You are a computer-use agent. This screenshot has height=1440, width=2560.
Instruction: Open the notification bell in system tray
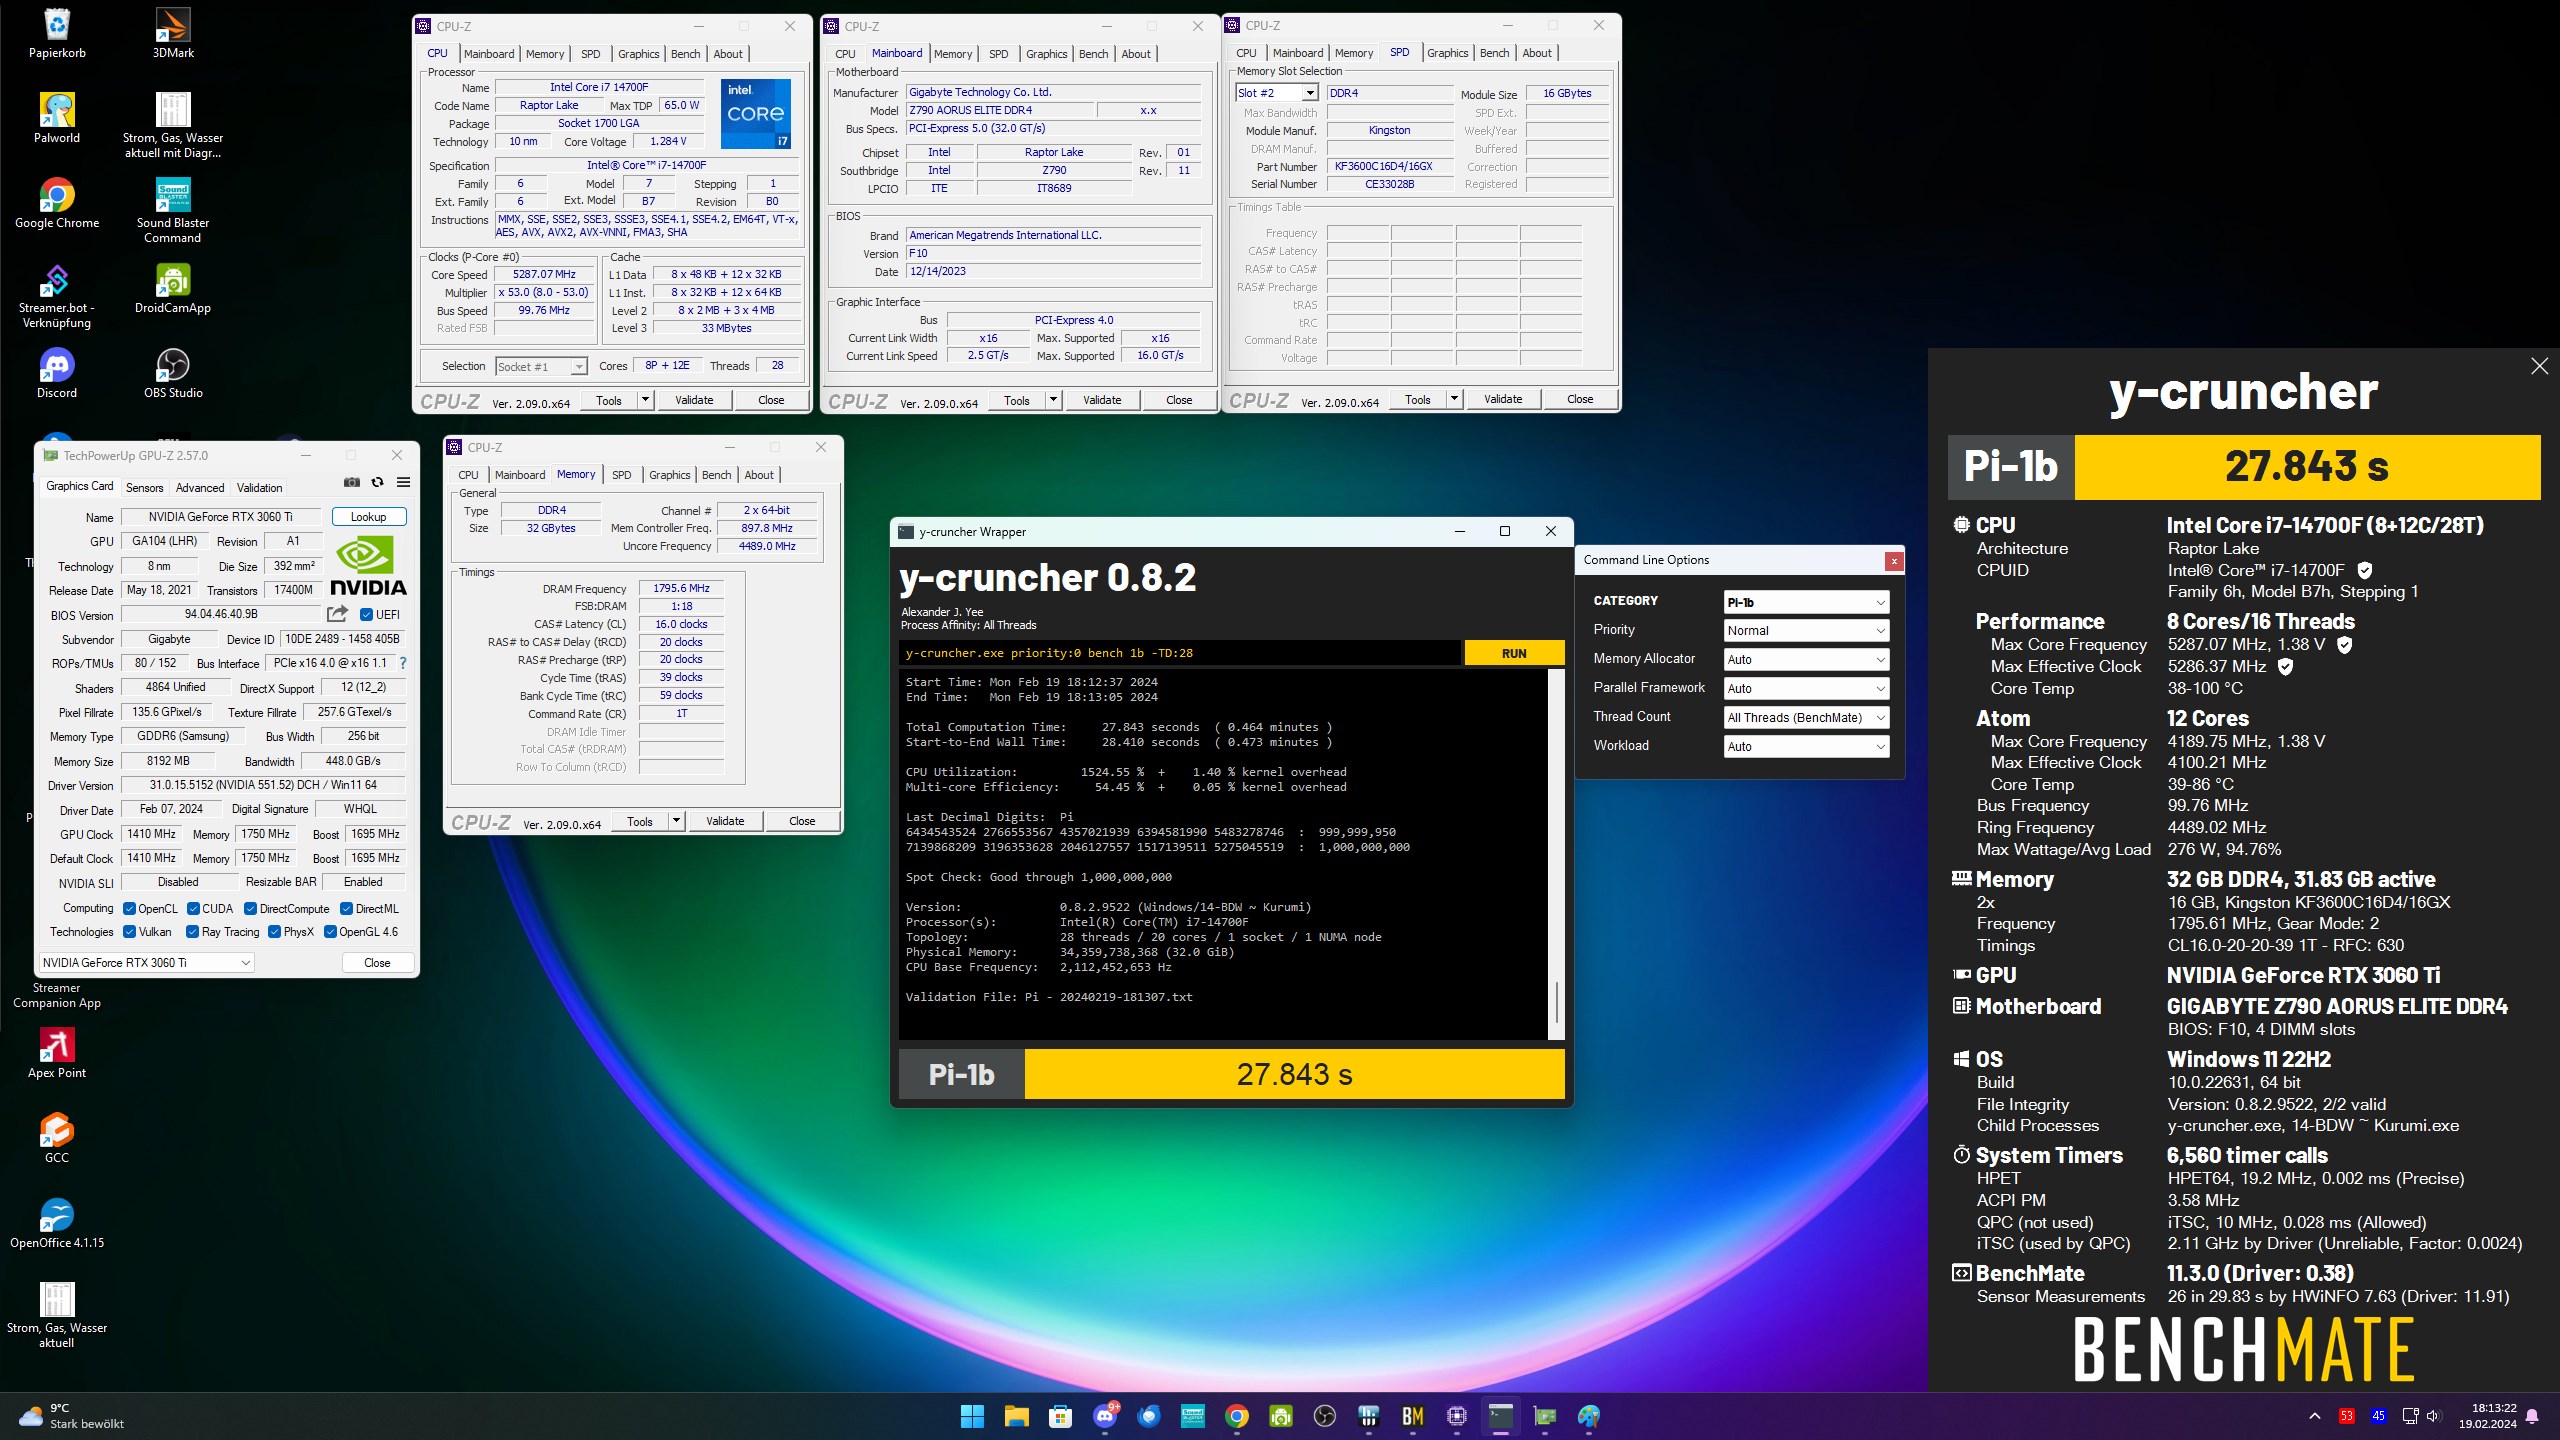tap(2532, 1416)
